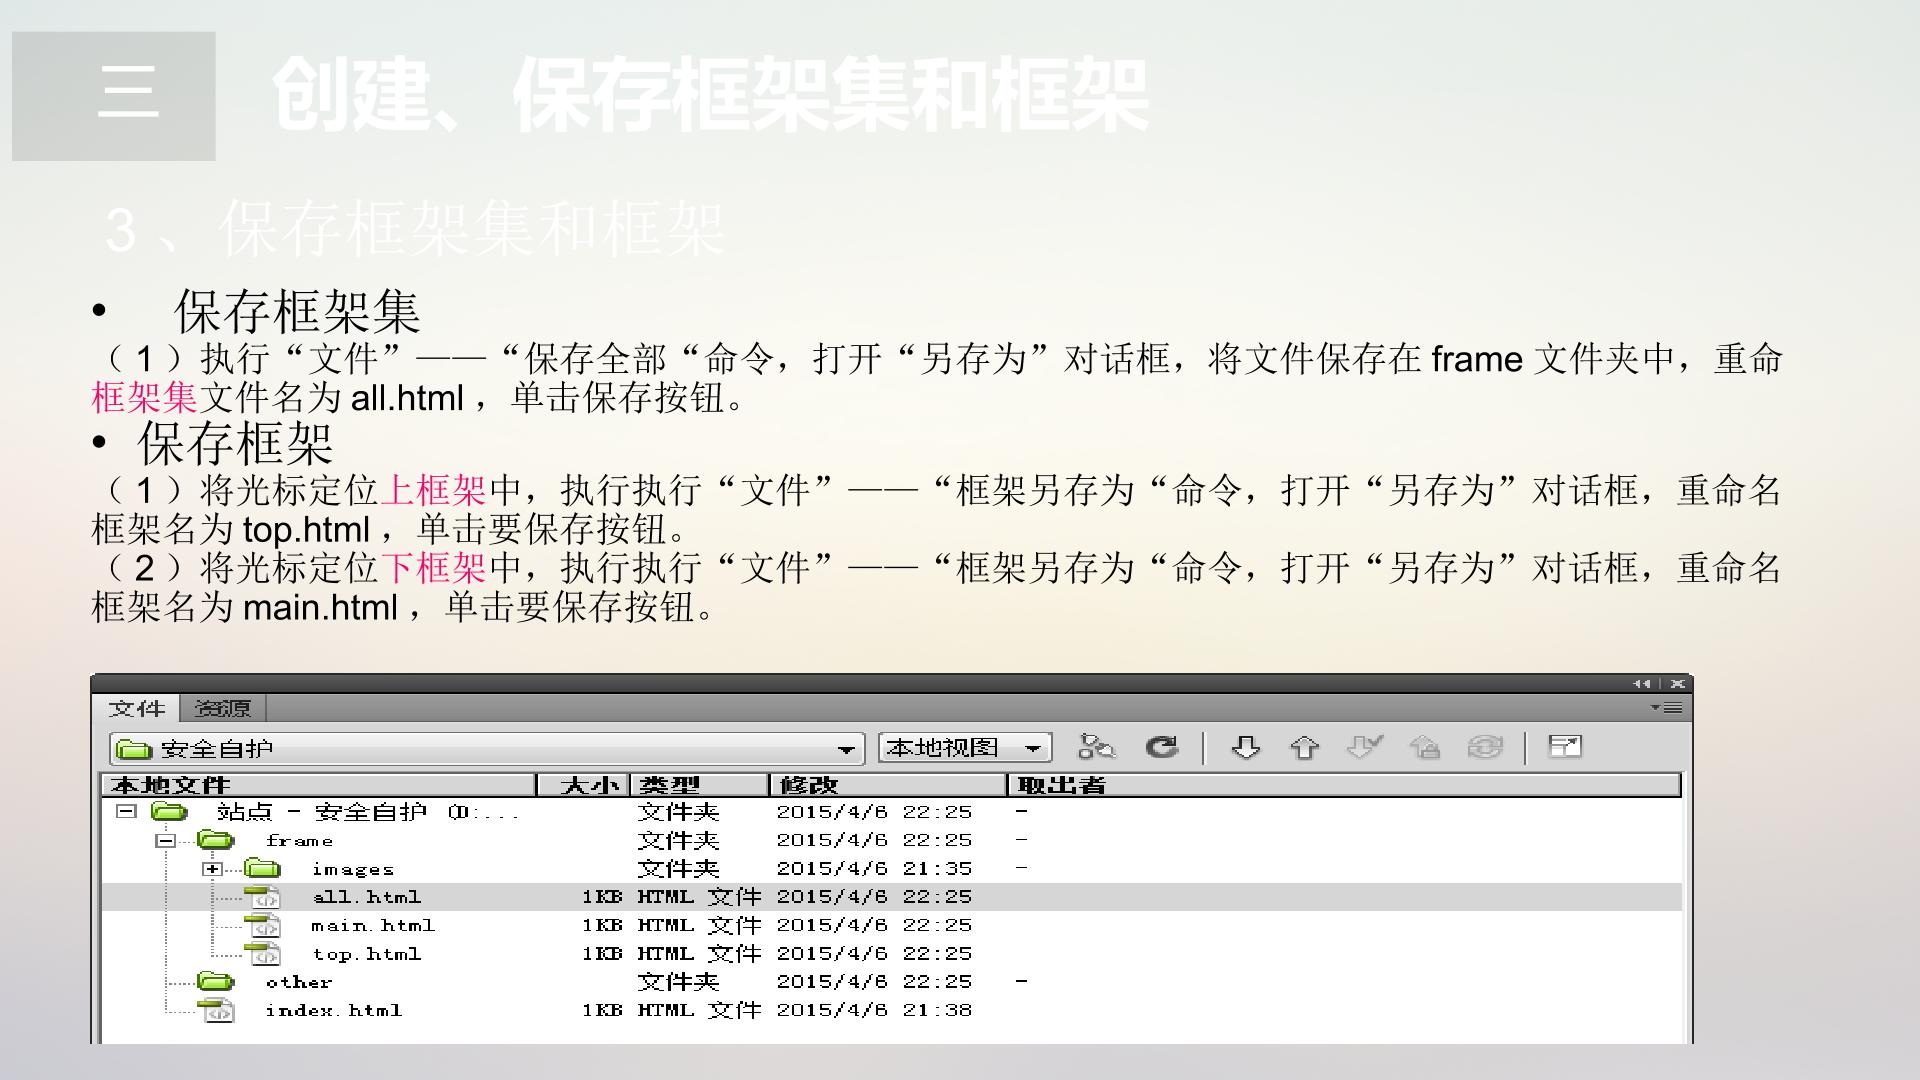The image size is (1920, 1080).
Task: Click the 1KB size of main.html
Action: pos(602,925)
